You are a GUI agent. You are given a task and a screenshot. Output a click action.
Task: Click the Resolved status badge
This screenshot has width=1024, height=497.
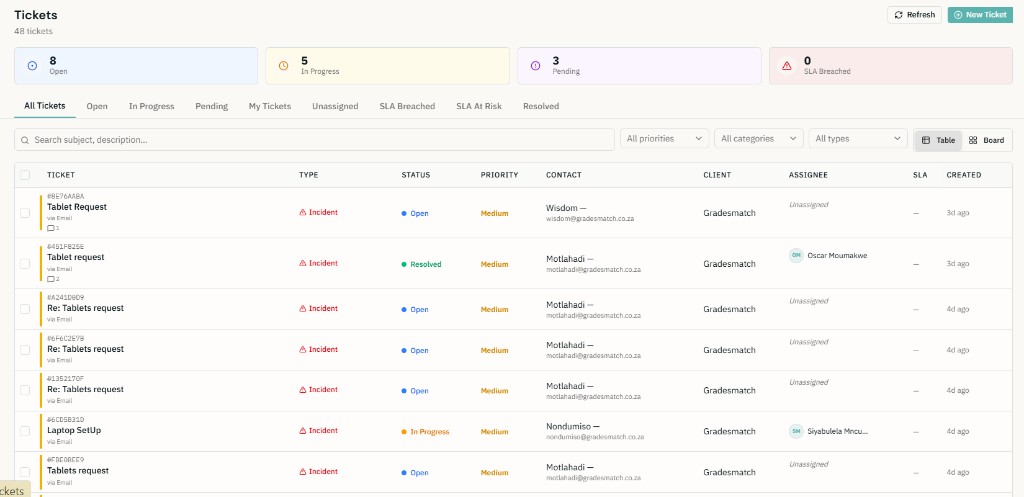click(421, 265)
